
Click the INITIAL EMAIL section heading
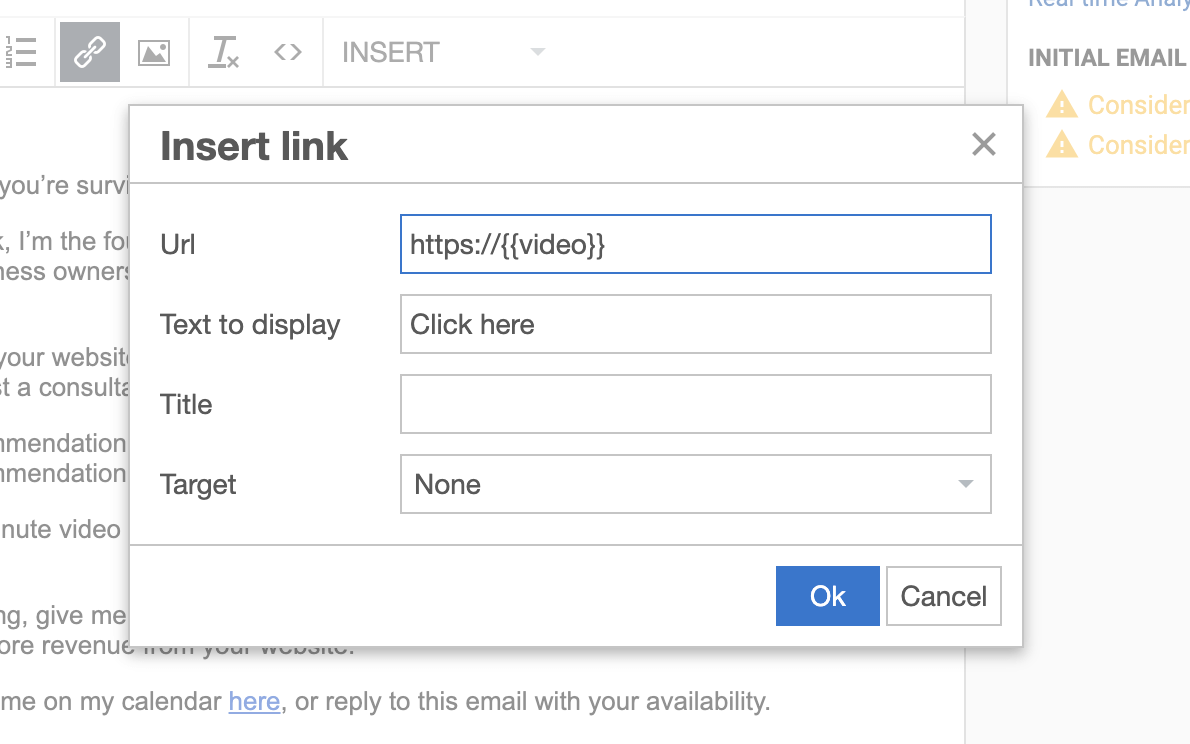(1106, 58)
